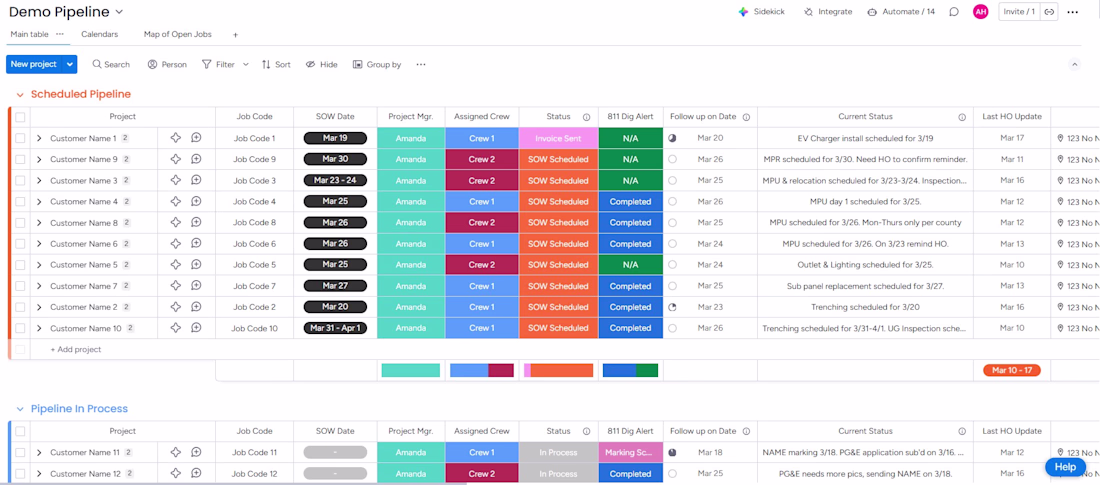The width and height of the screenshot is (1100, 485).
Task: Click the Search tool
Action: coord(111,65)
